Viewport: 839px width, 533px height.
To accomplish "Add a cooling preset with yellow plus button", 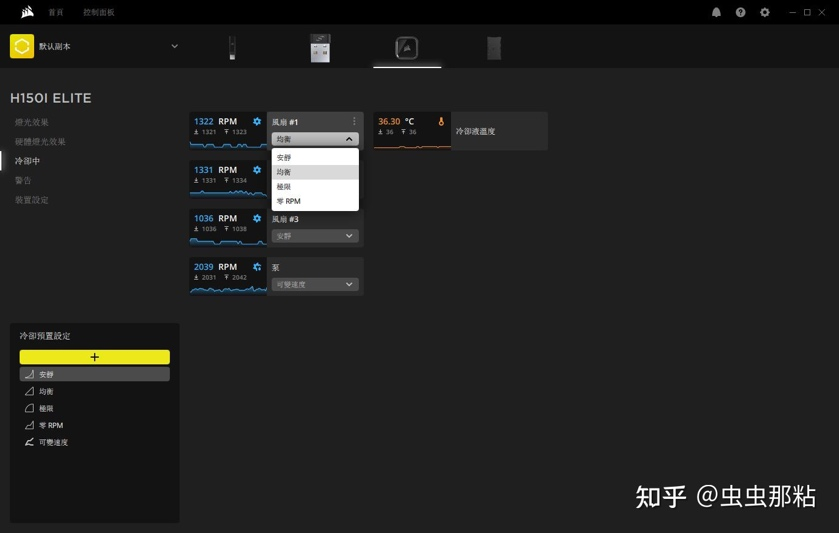I will pyautogui.click(x=95, y=357).
